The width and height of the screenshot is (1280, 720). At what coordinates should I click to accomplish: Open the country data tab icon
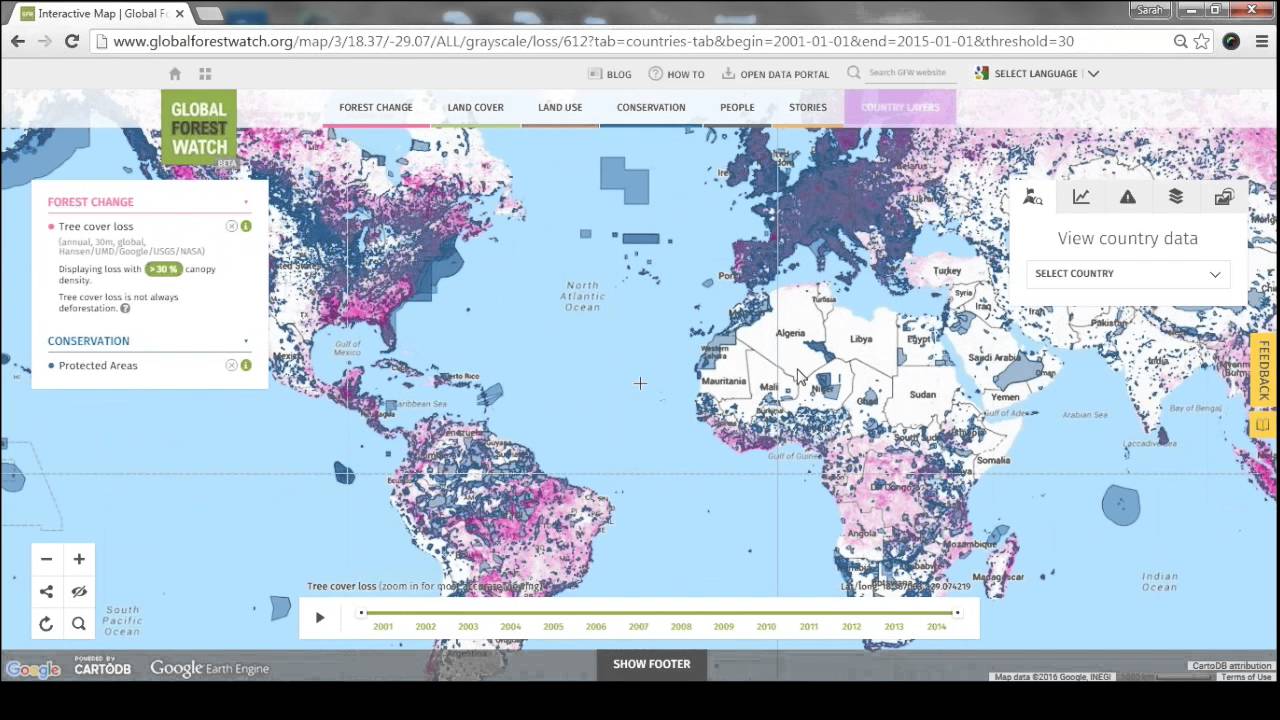pos(1033,197)
